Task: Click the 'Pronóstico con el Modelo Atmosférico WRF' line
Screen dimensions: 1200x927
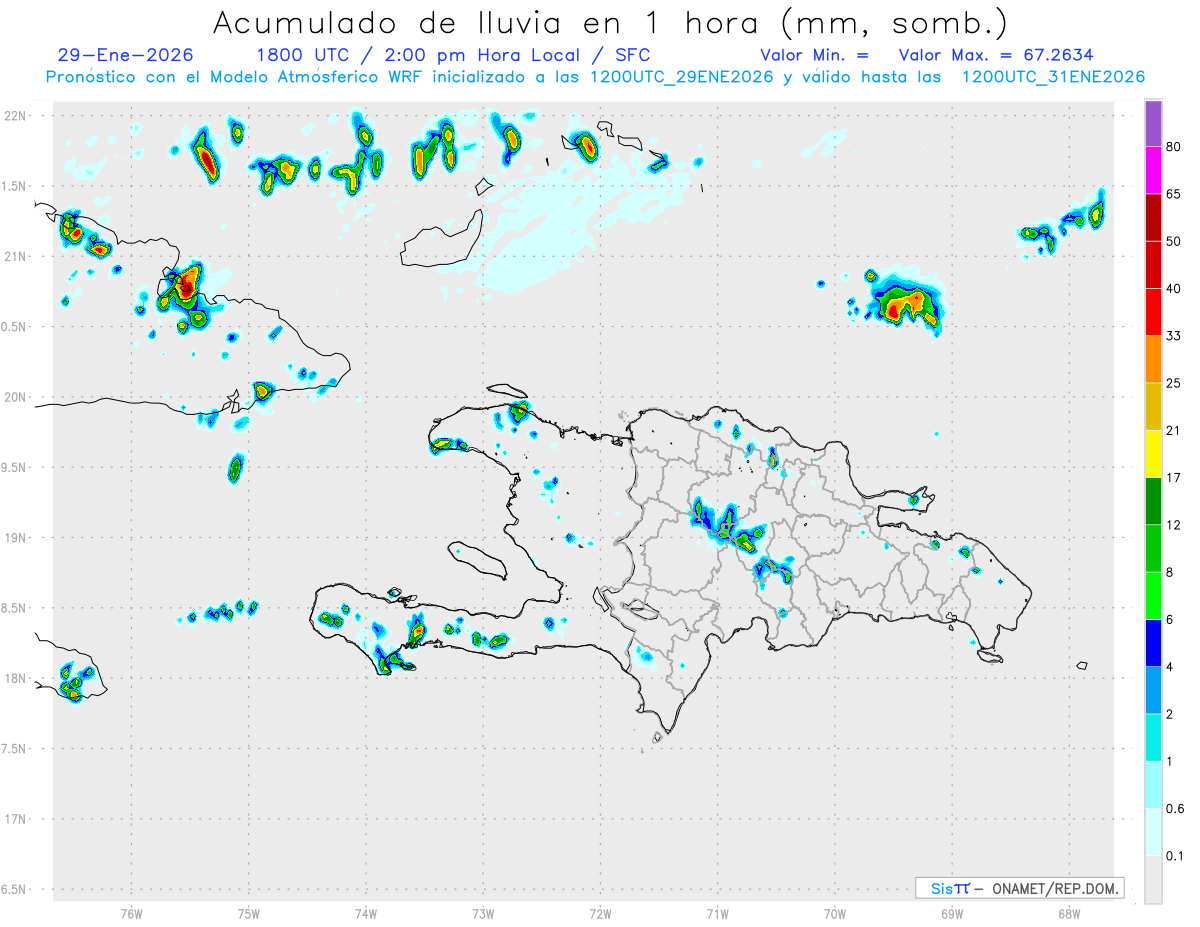Action: click(x=595, y=76)
